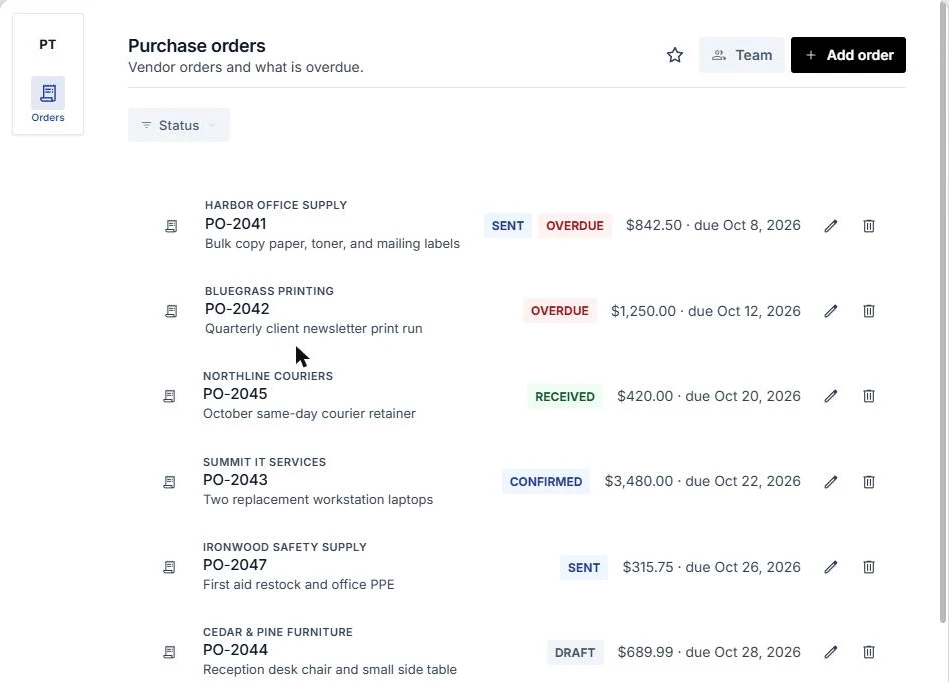The image size is (949, 682).
Task: Delete order PO-2042 trash icon
Action: [x=869, y=311]
